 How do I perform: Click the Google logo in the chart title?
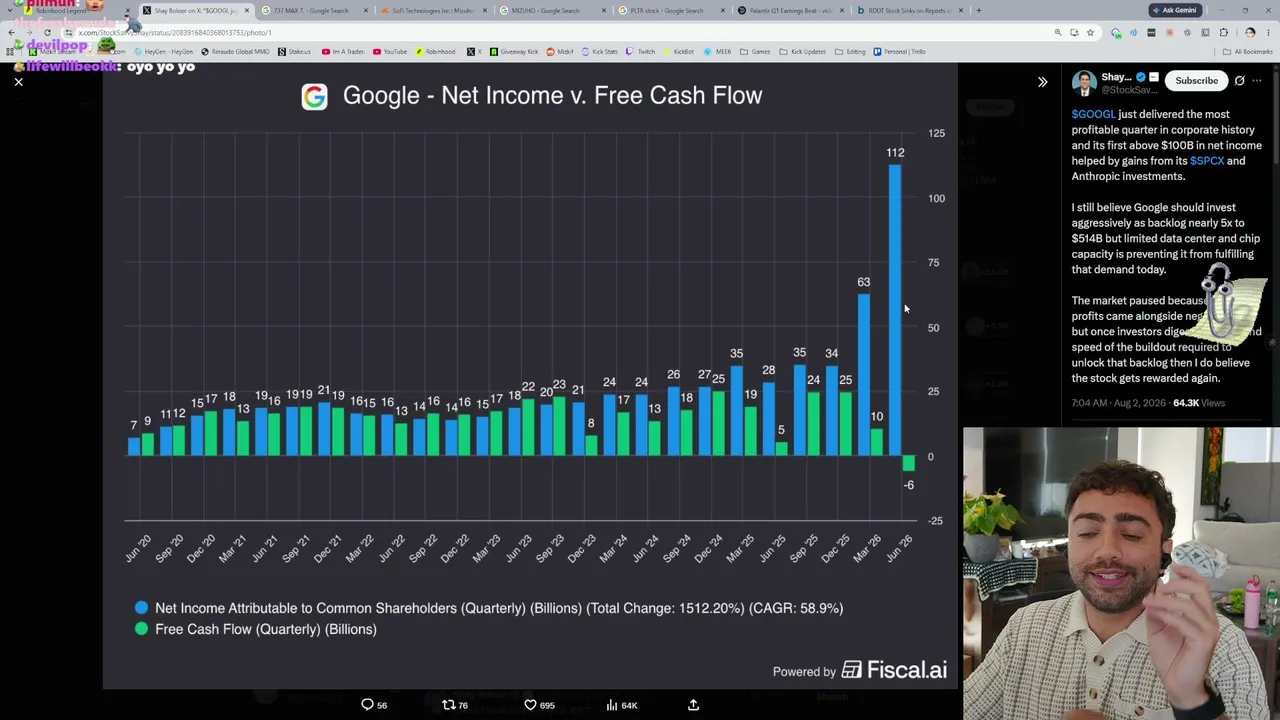click(x=314, y=96)
